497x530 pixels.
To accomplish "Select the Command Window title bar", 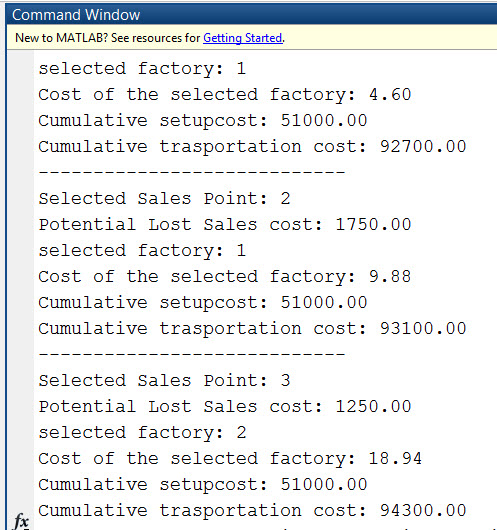I will [x=252, y=15].
